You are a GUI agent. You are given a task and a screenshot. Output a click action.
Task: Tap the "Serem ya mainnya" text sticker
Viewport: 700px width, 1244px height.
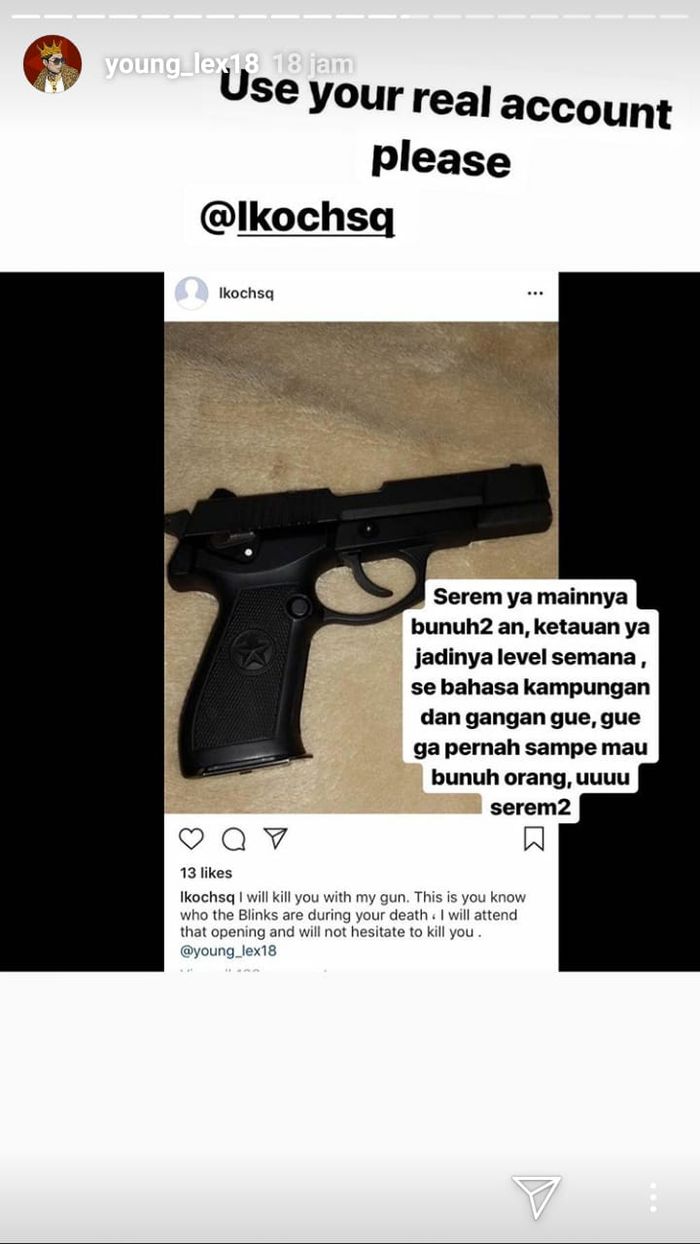[530, 701]
